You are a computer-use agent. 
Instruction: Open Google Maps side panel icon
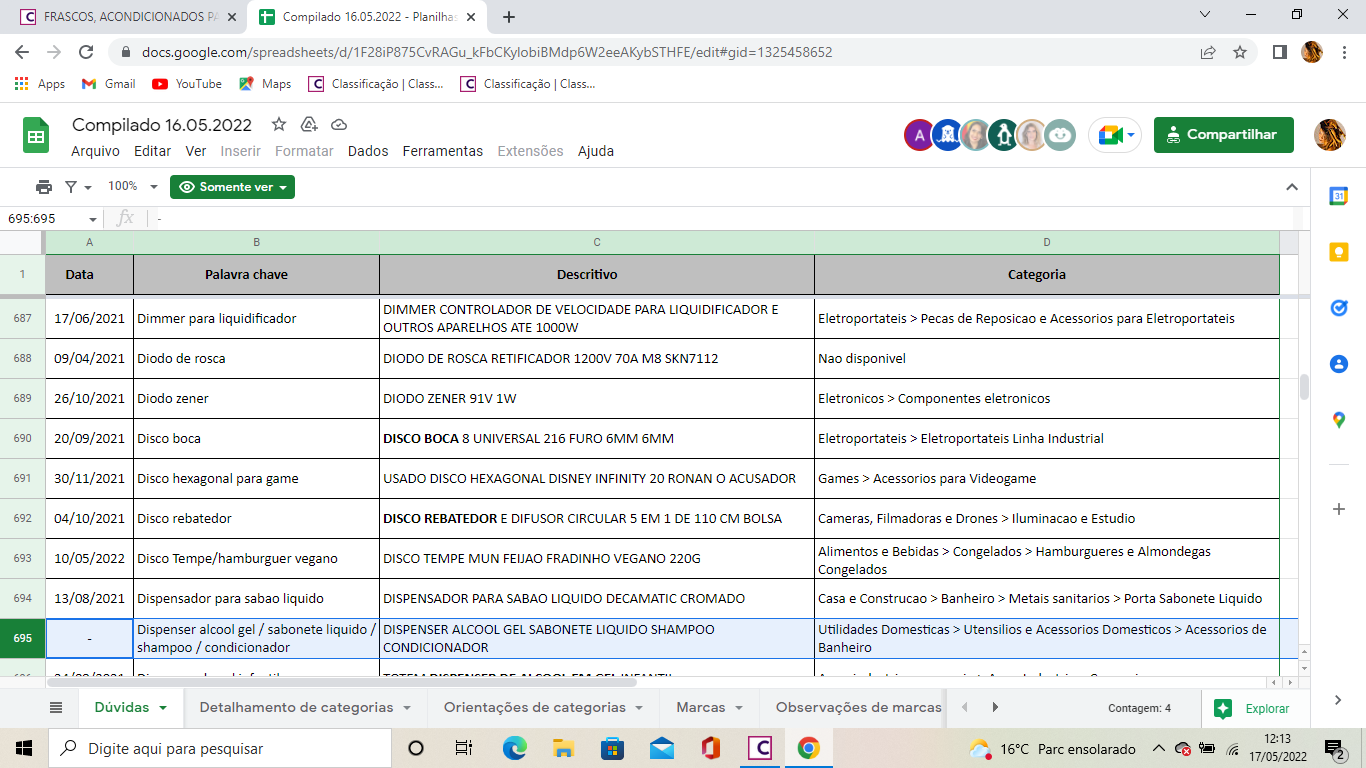(1338, 420)
